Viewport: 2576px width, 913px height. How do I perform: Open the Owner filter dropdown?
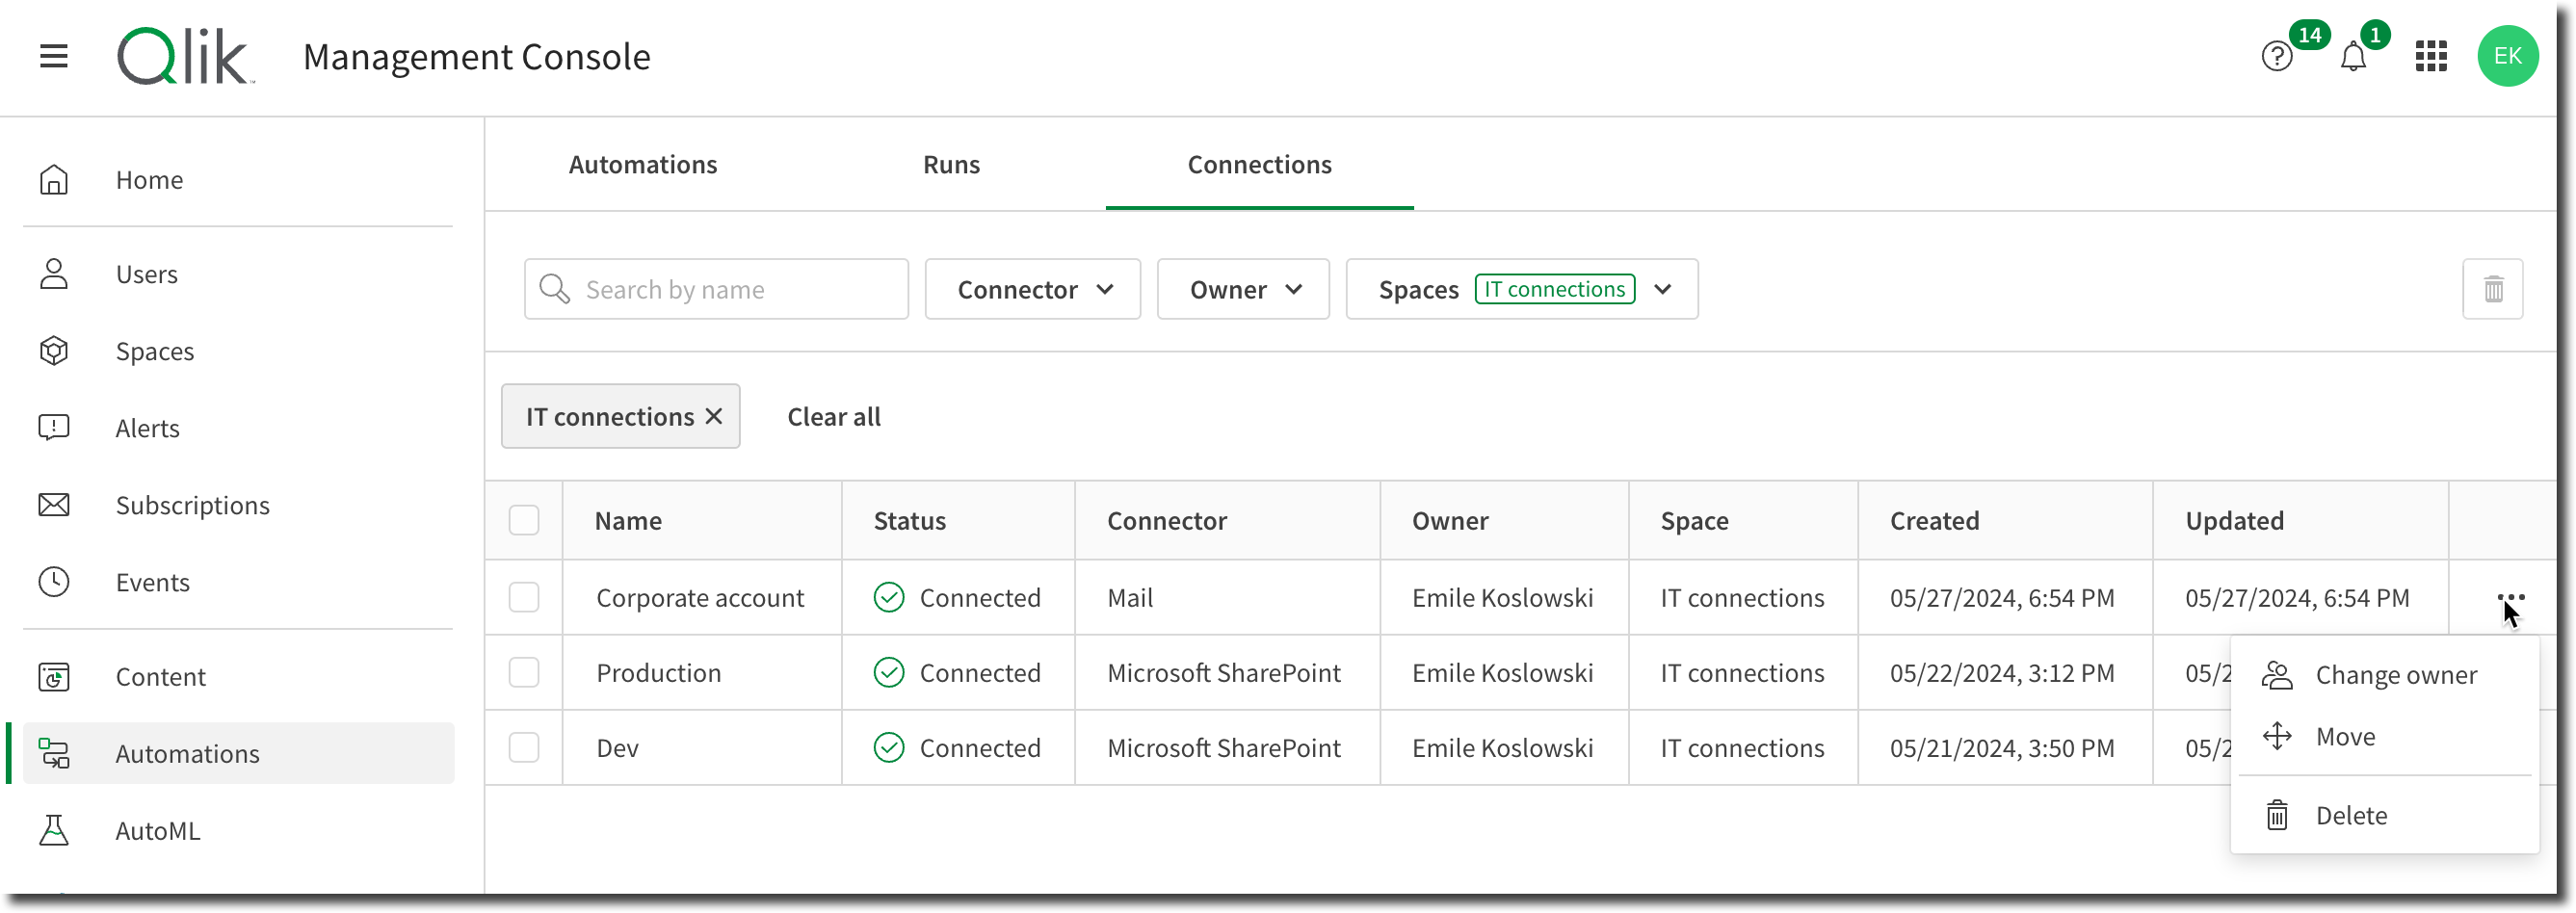[x=1243, y=289]
